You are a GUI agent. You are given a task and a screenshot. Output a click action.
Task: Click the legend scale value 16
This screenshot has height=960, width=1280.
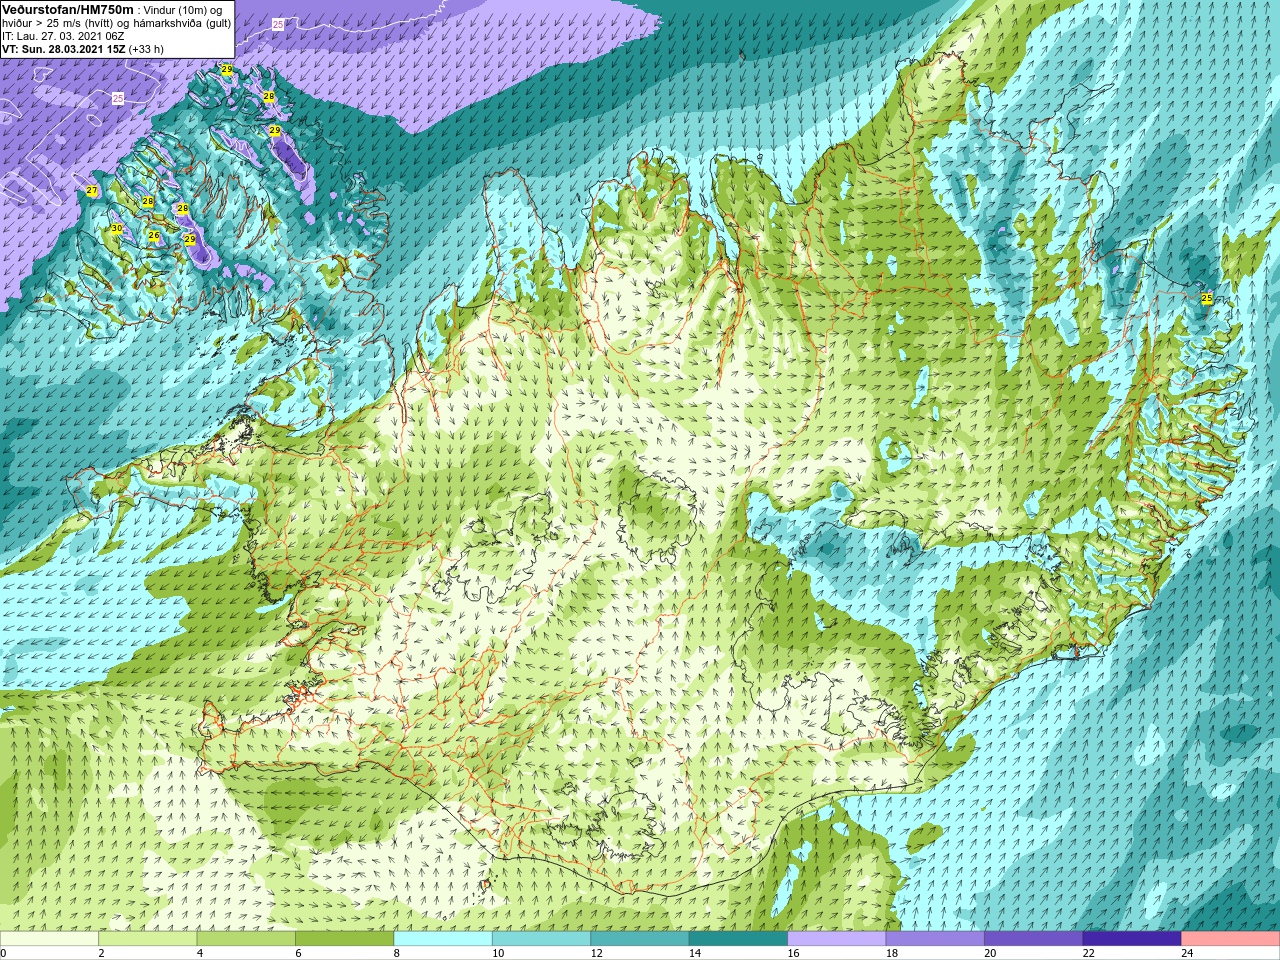pos(794,953)
